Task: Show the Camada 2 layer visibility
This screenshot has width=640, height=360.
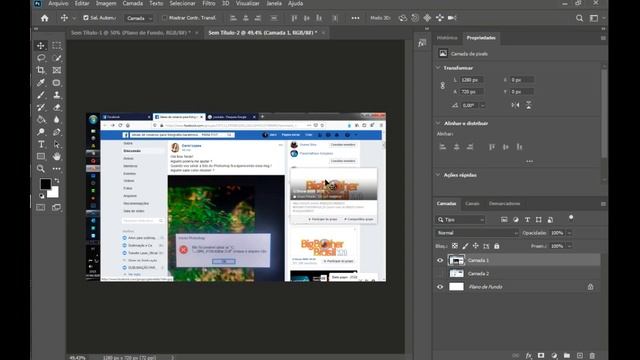Action: point(440,273)
